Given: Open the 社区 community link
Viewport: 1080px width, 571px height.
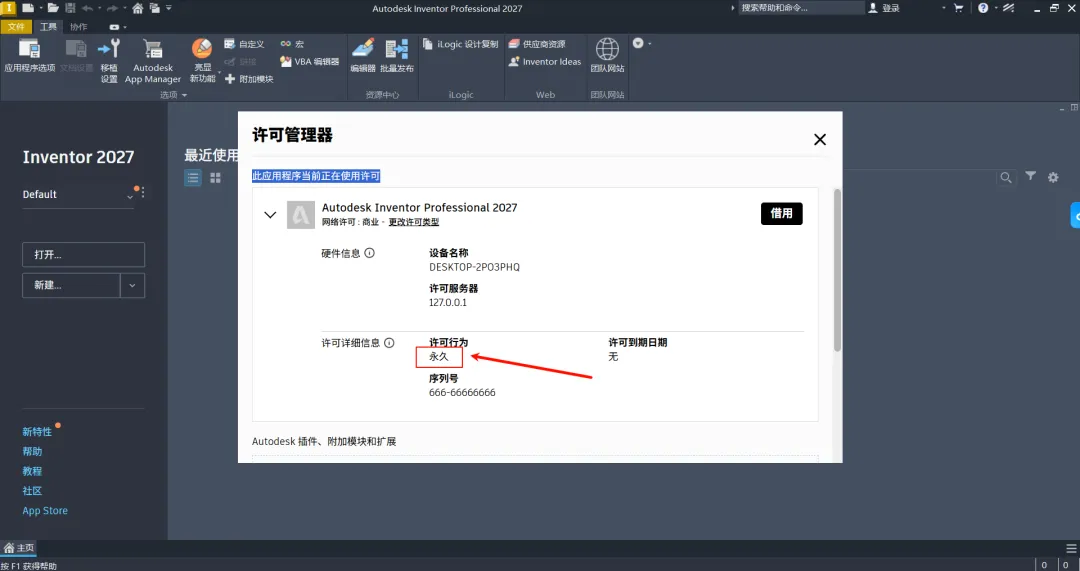Looking at the screenshot, I should (32, 491).
